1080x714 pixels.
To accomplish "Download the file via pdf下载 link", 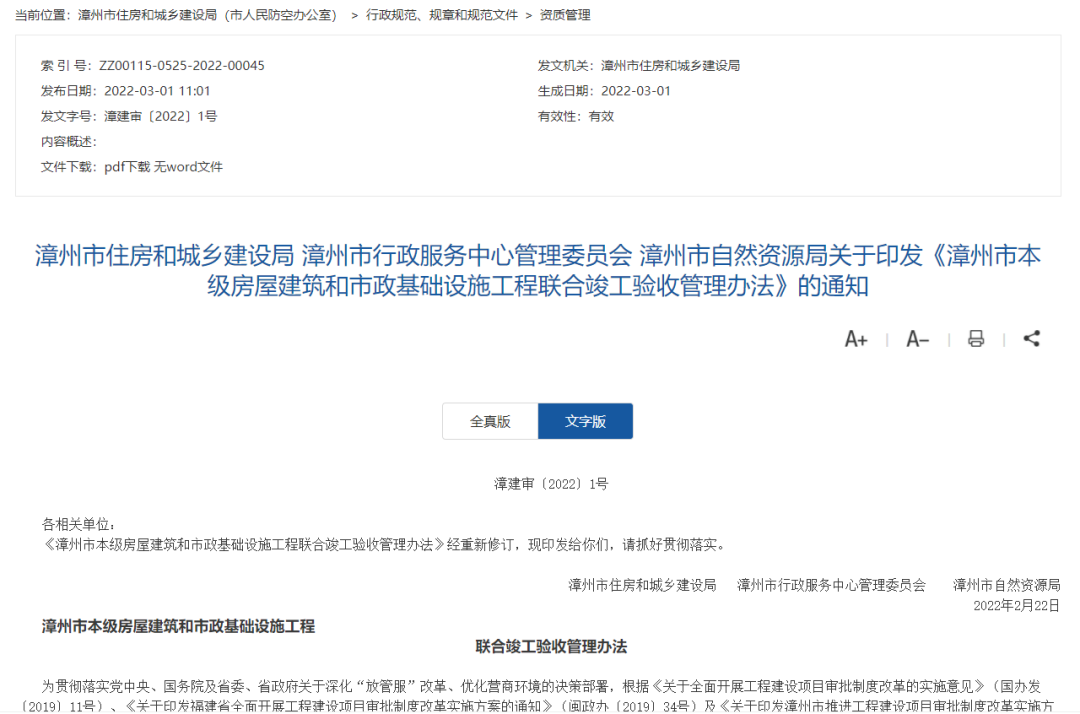I will pos(127,167).
